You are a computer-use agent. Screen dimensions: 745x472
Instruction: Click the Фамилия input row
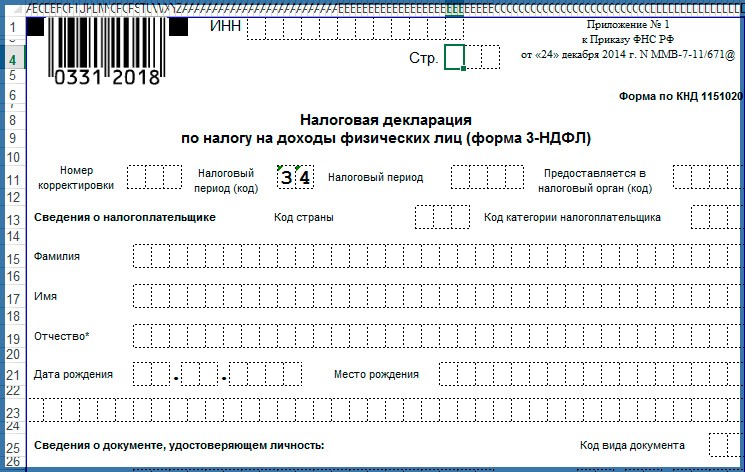coord(430,257)
